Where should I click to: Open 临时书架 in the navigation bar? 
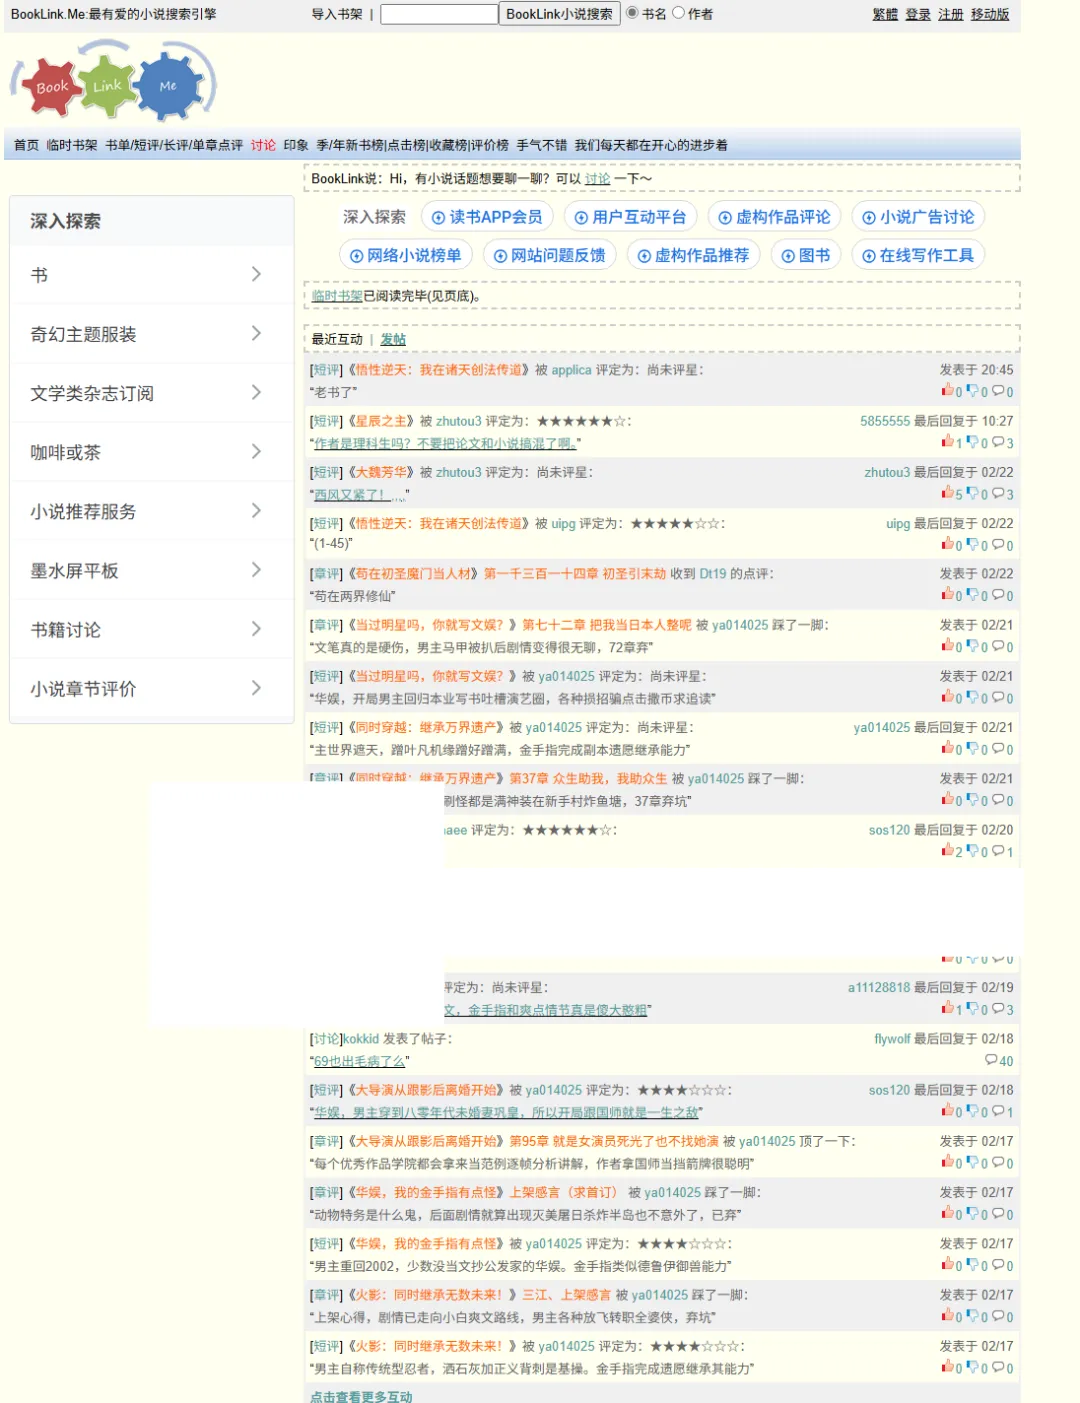pos(72,145)
